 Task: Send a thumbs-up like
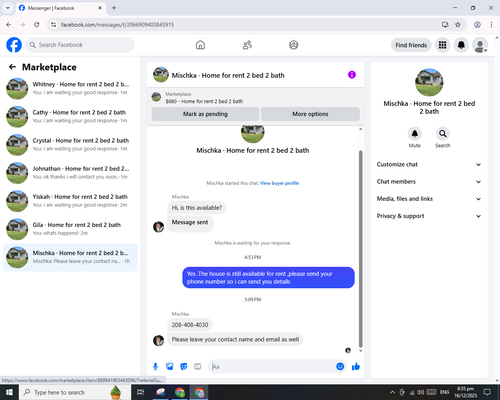pos(356,367)
